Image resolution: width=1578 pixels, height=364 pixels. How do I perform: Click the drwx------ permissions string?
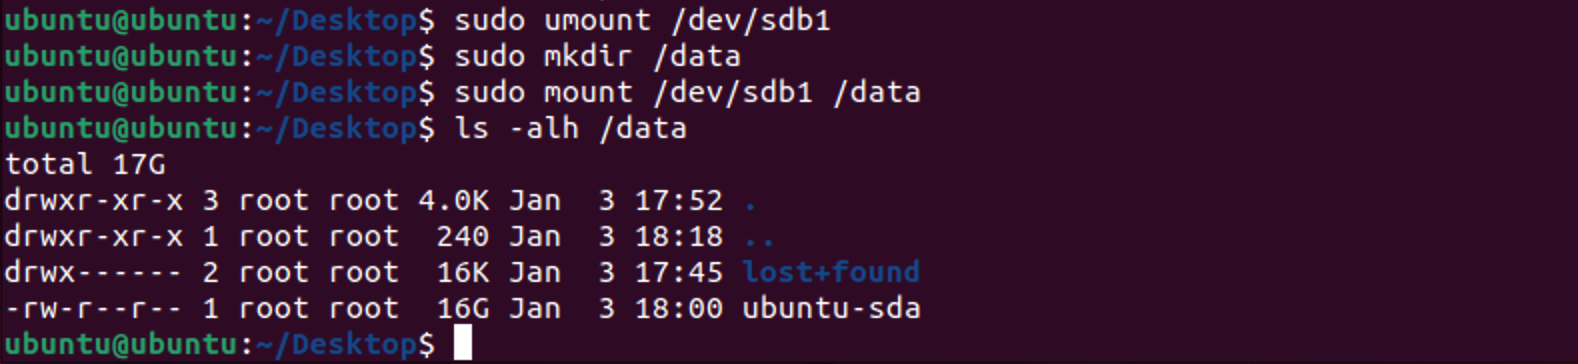94,272
